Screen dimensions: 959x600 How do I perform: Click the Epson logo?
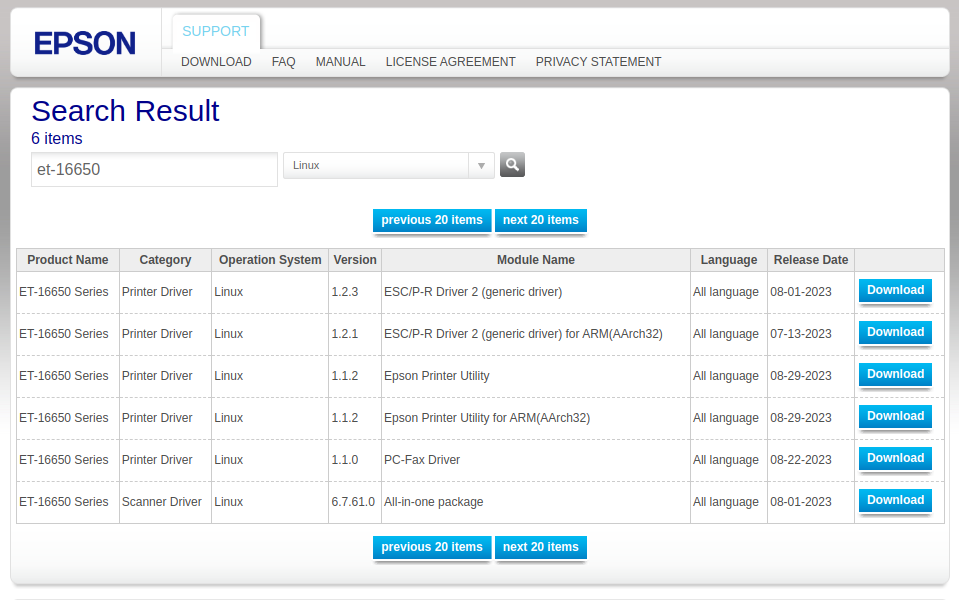(x=85, y=43)
